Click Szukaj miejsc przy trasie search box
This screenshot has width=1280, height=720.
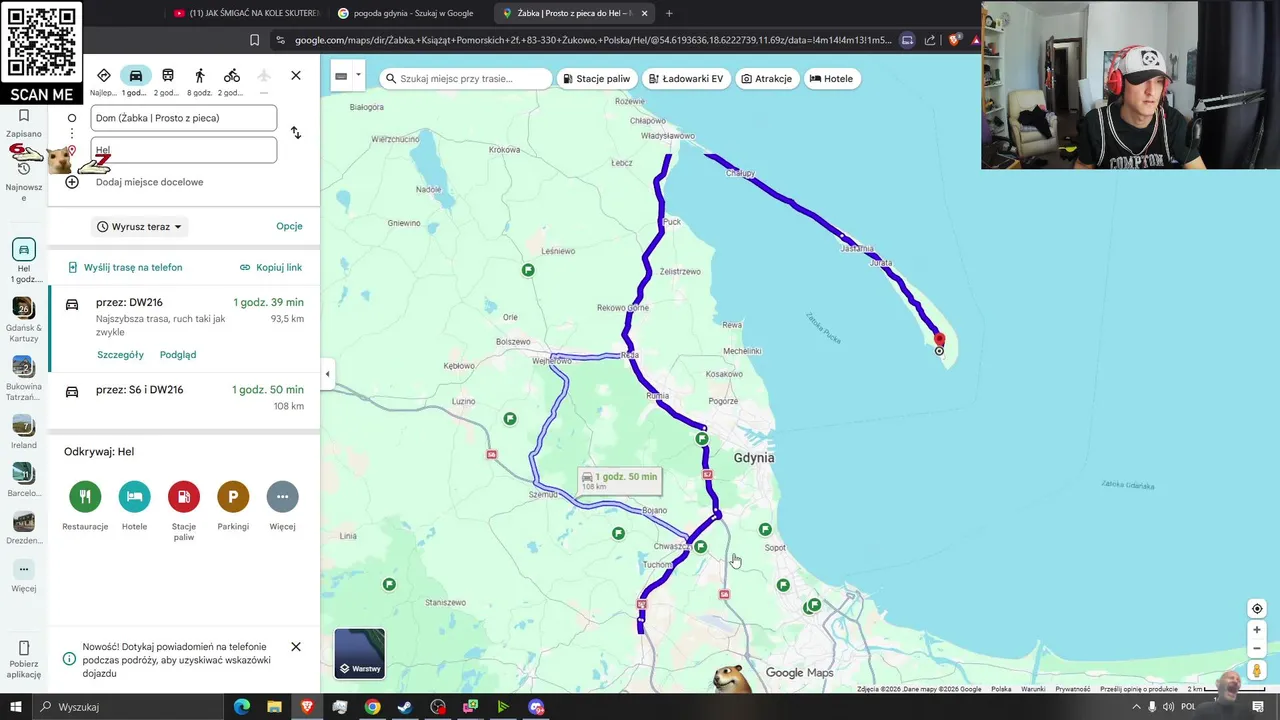tap(465, 79)
